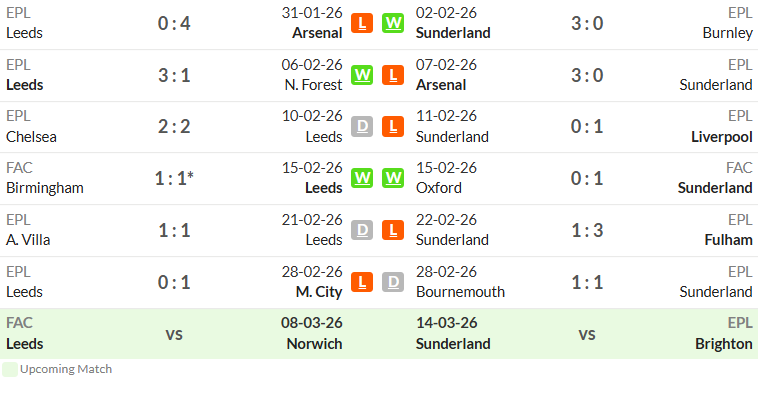Open the Sunderland vs Brighton upcoming fixture
The height and width of the screenshot is (395, 760).
click(586, 334)
